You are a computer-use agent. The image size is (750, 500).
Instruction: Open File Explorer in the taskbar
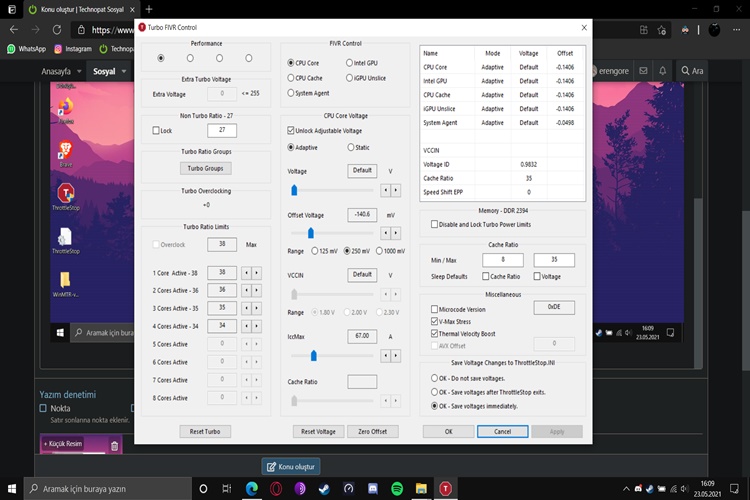pos(421,489)
